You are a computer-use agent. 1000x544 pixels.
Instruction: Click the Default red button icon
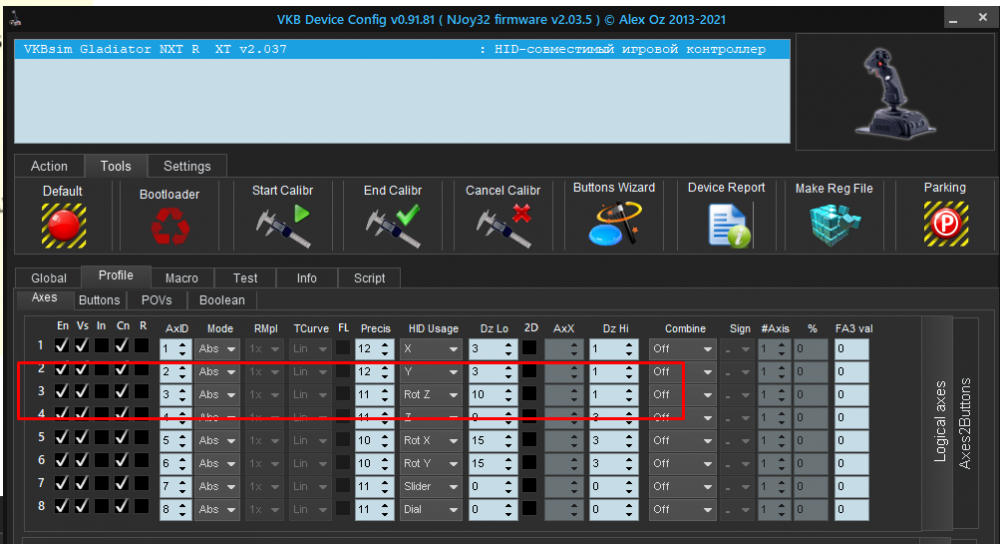pyautogui.click(x=63, y=225)
